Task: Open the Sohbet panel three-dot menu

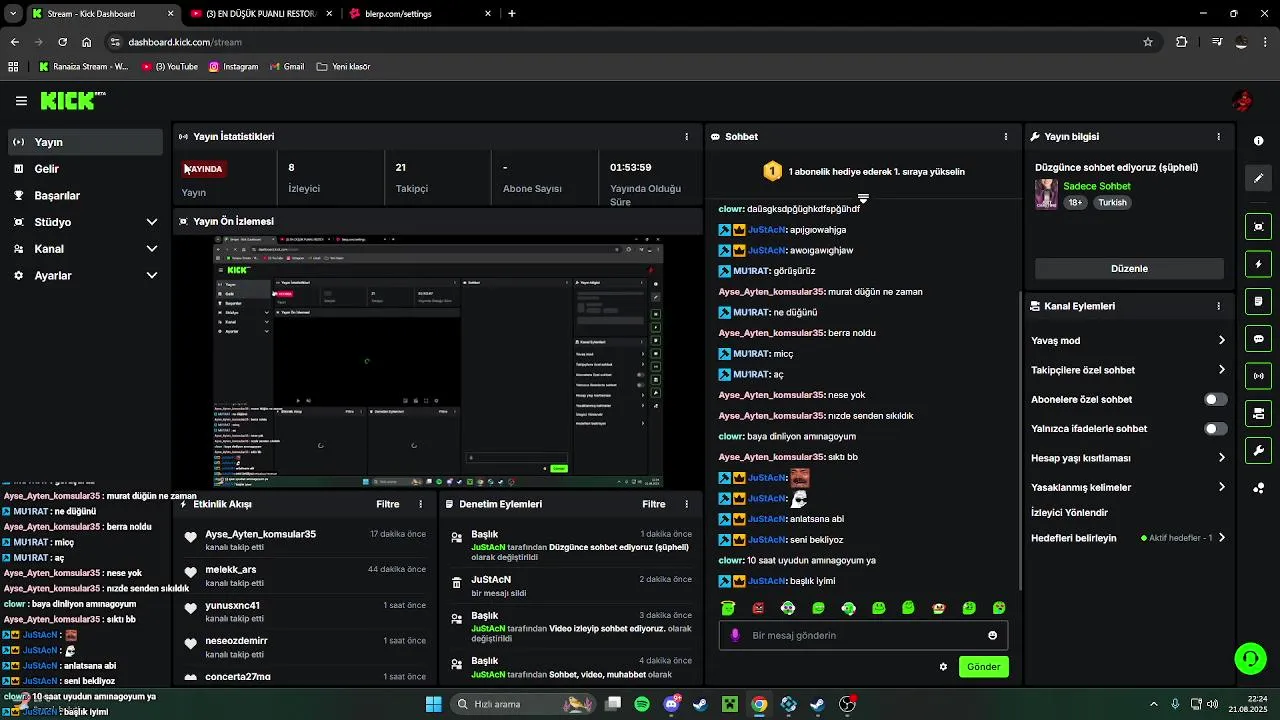Action: pos(1006,136)
